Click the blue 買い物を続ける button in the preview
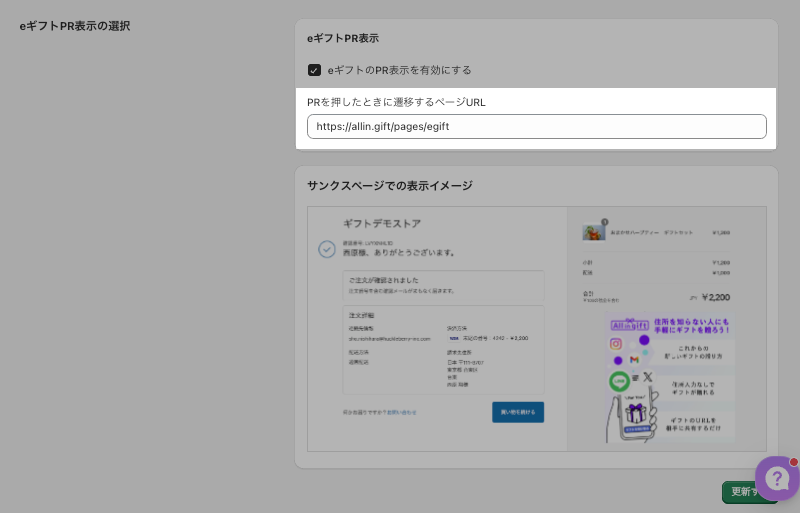Image resolution: width=800 pixels, height=513 pixels. coord(518,411)
